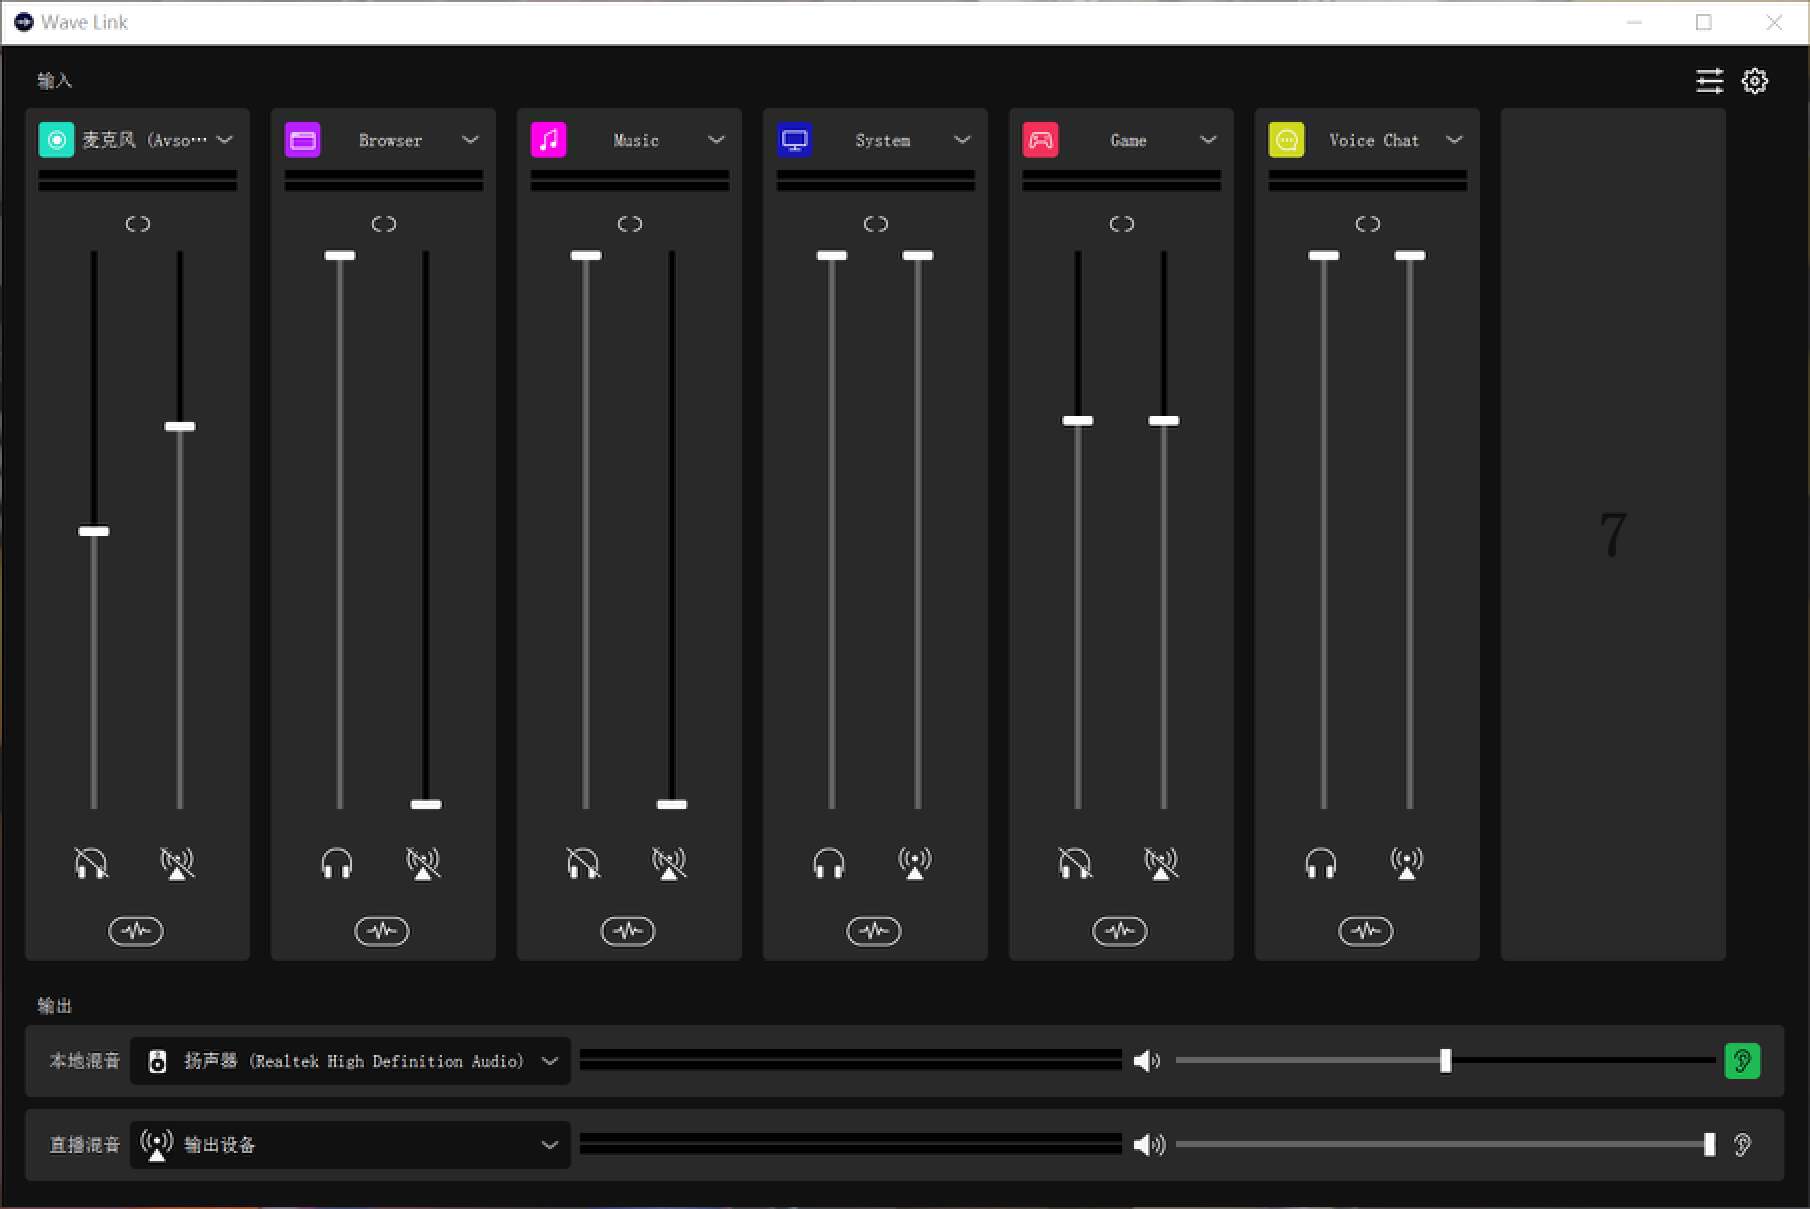Open the 输出设备 dropdown for 直播混音
This screenshot has height=1209, width=1810.
pos(549,1145)
